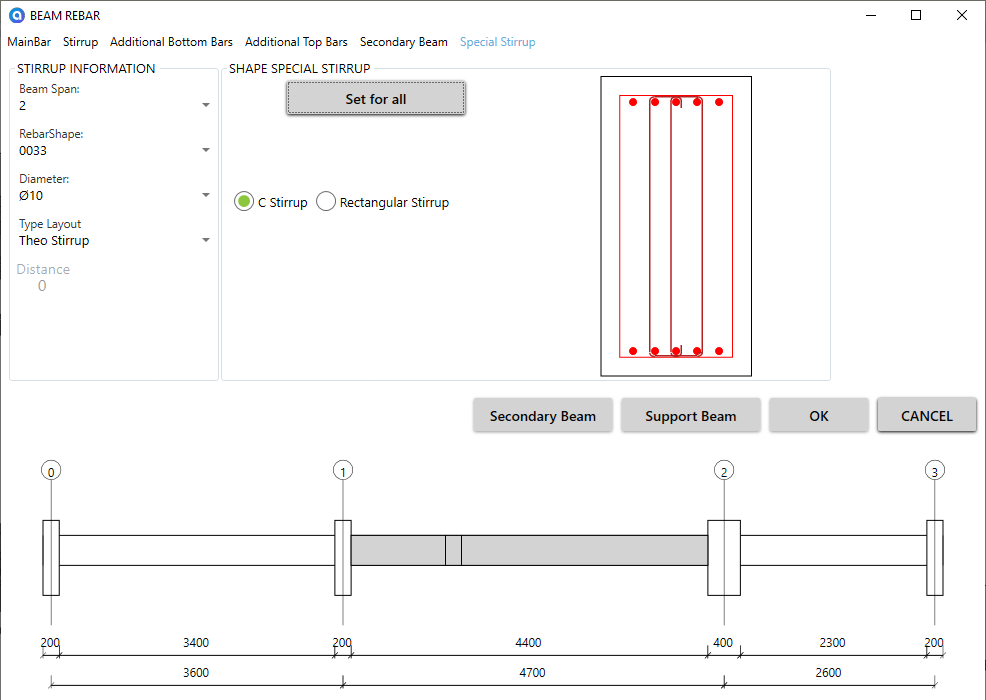Click the secondary beam marker in middle span

click(453, 550)
